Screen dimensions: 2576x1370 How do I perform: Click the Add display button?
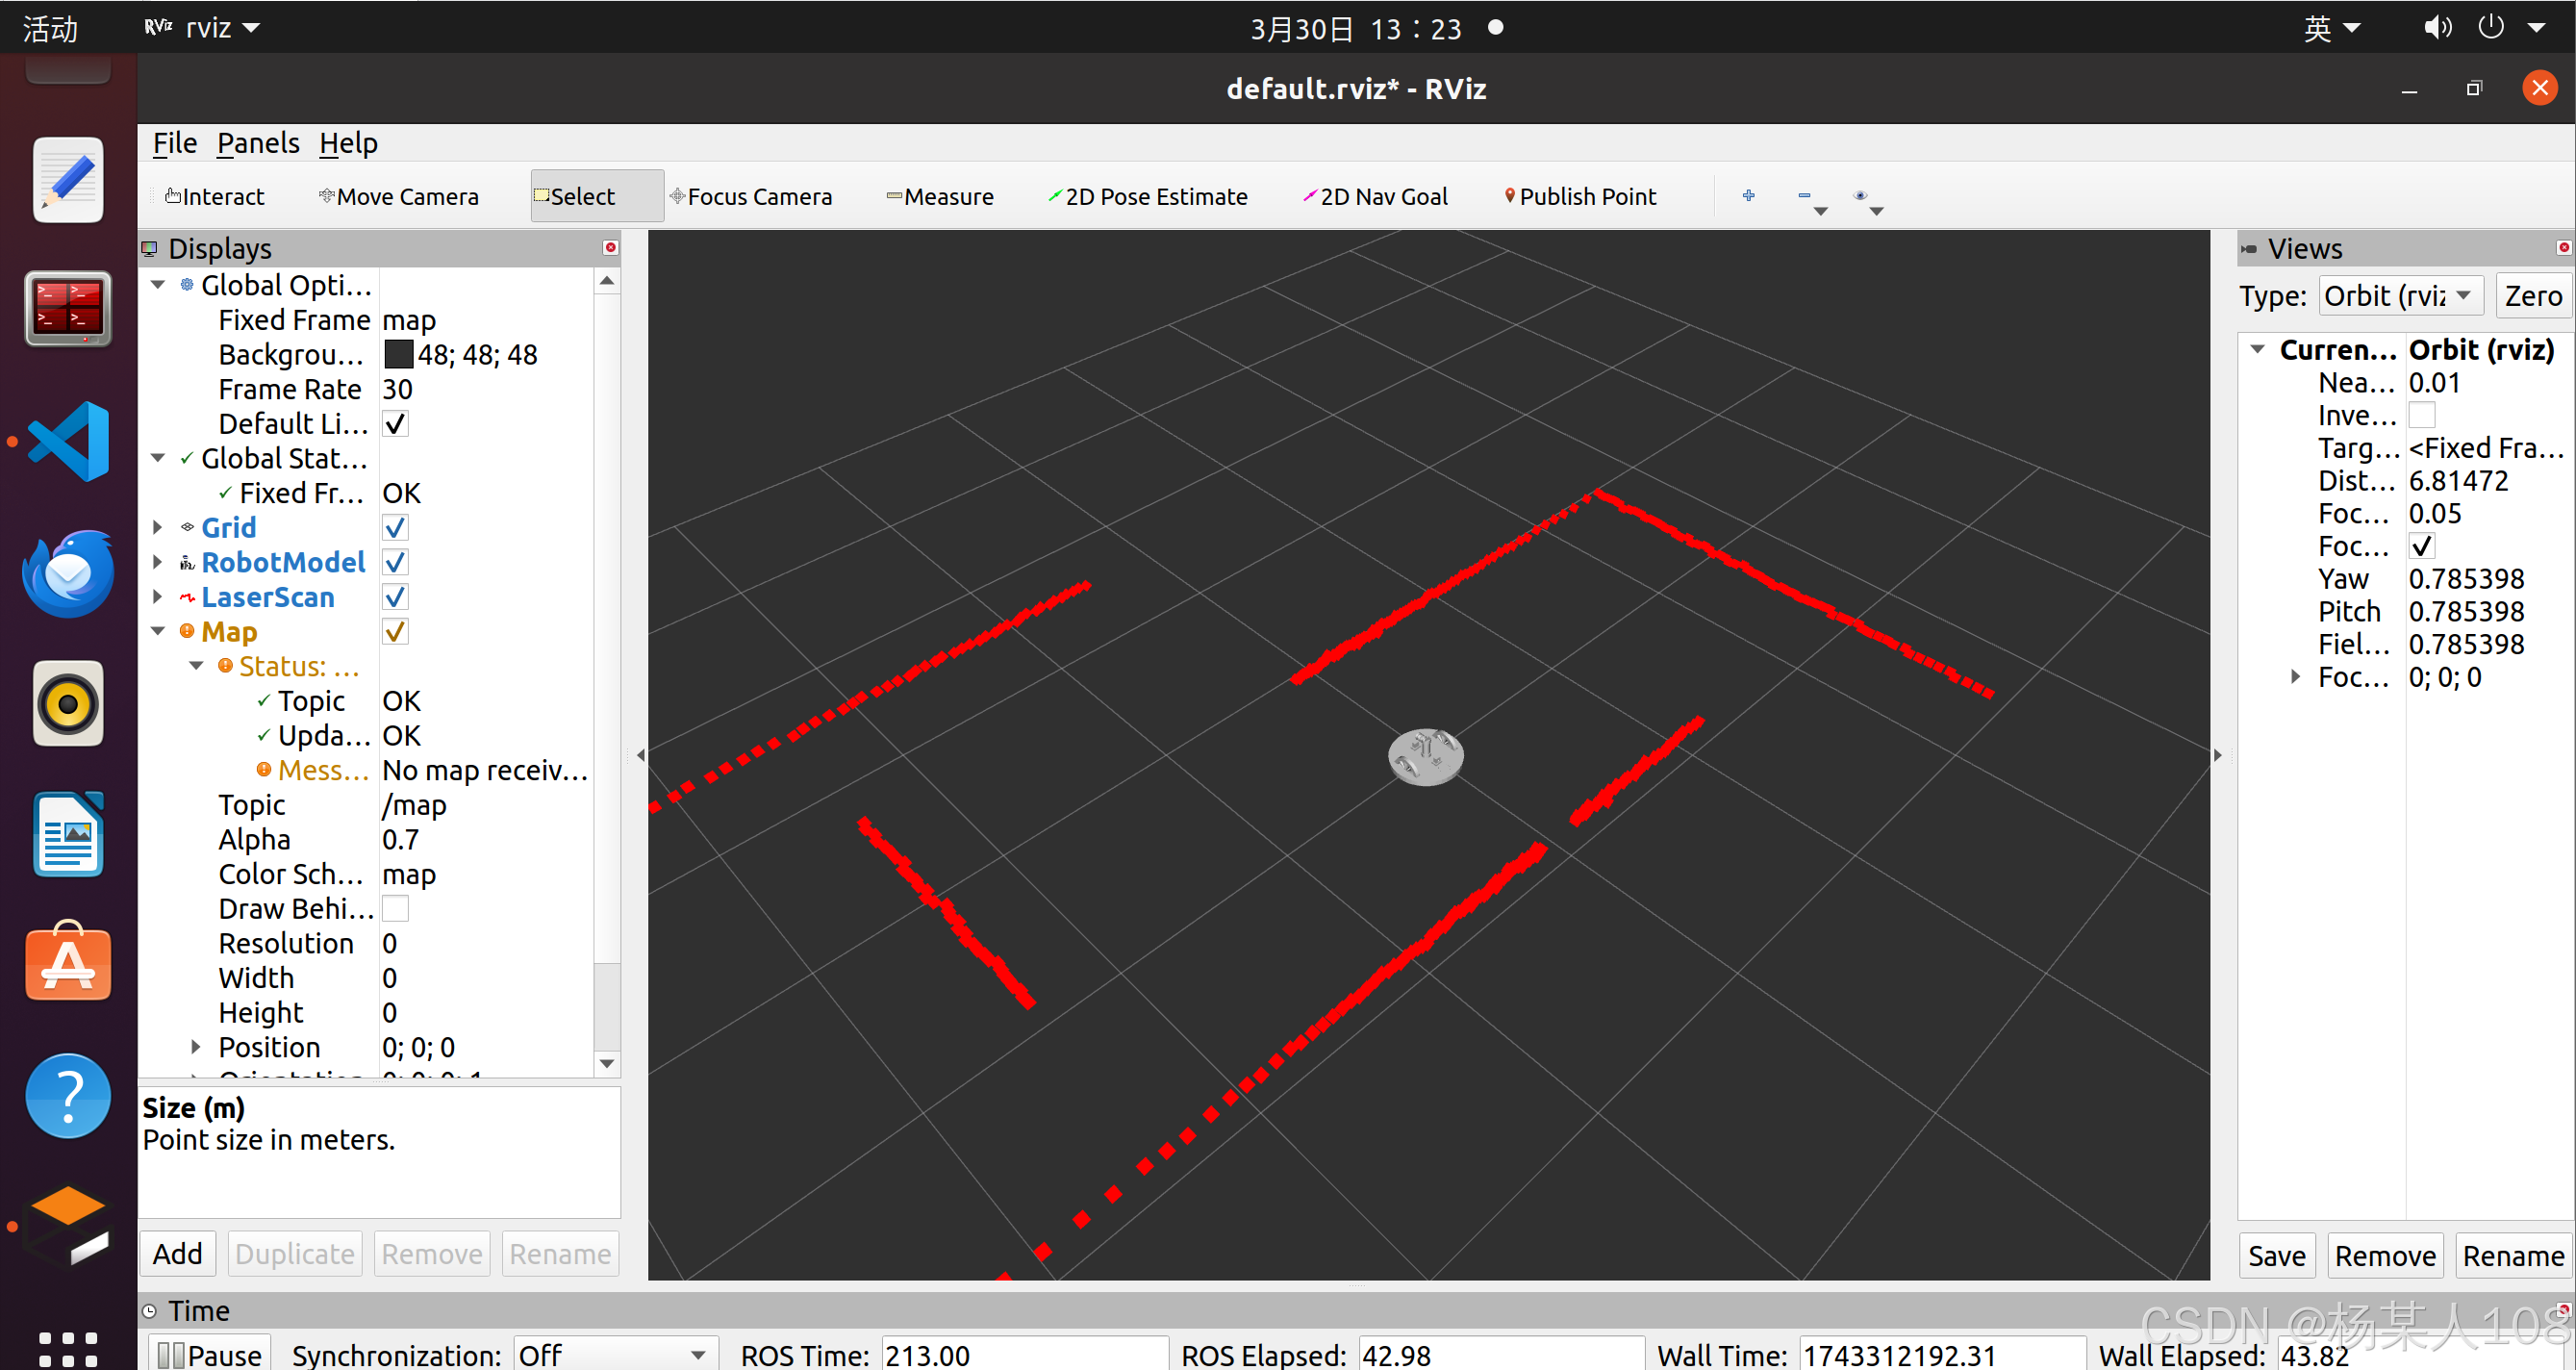click(x=177, y=1253)
